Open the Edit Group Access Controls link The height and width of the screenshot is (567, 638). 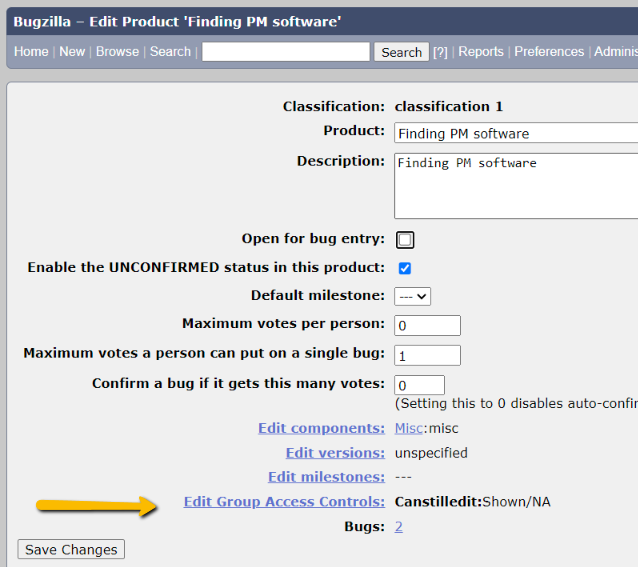(284, 502)
